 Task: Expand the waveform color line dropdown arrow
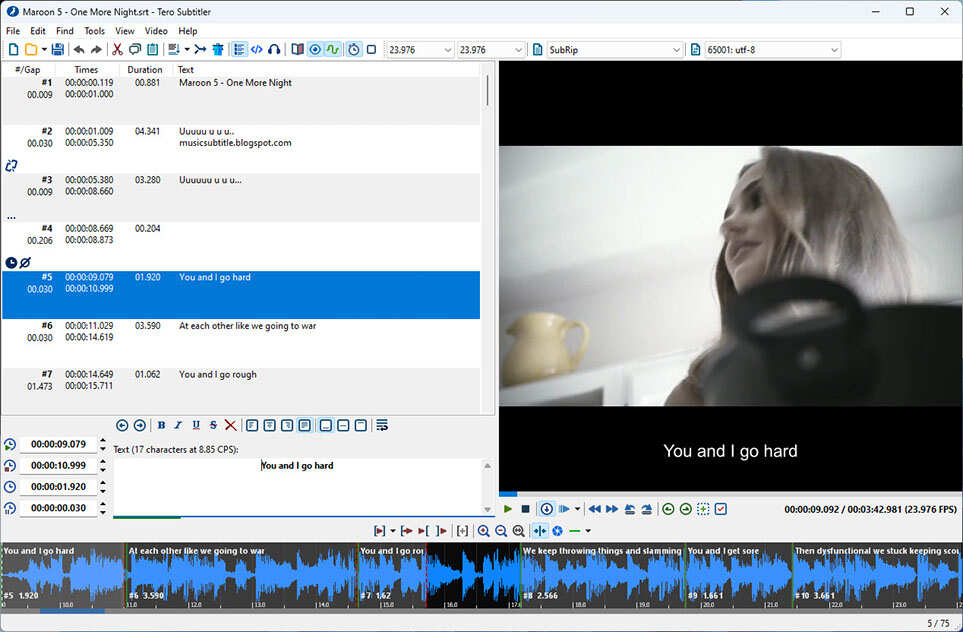[588, 531]
